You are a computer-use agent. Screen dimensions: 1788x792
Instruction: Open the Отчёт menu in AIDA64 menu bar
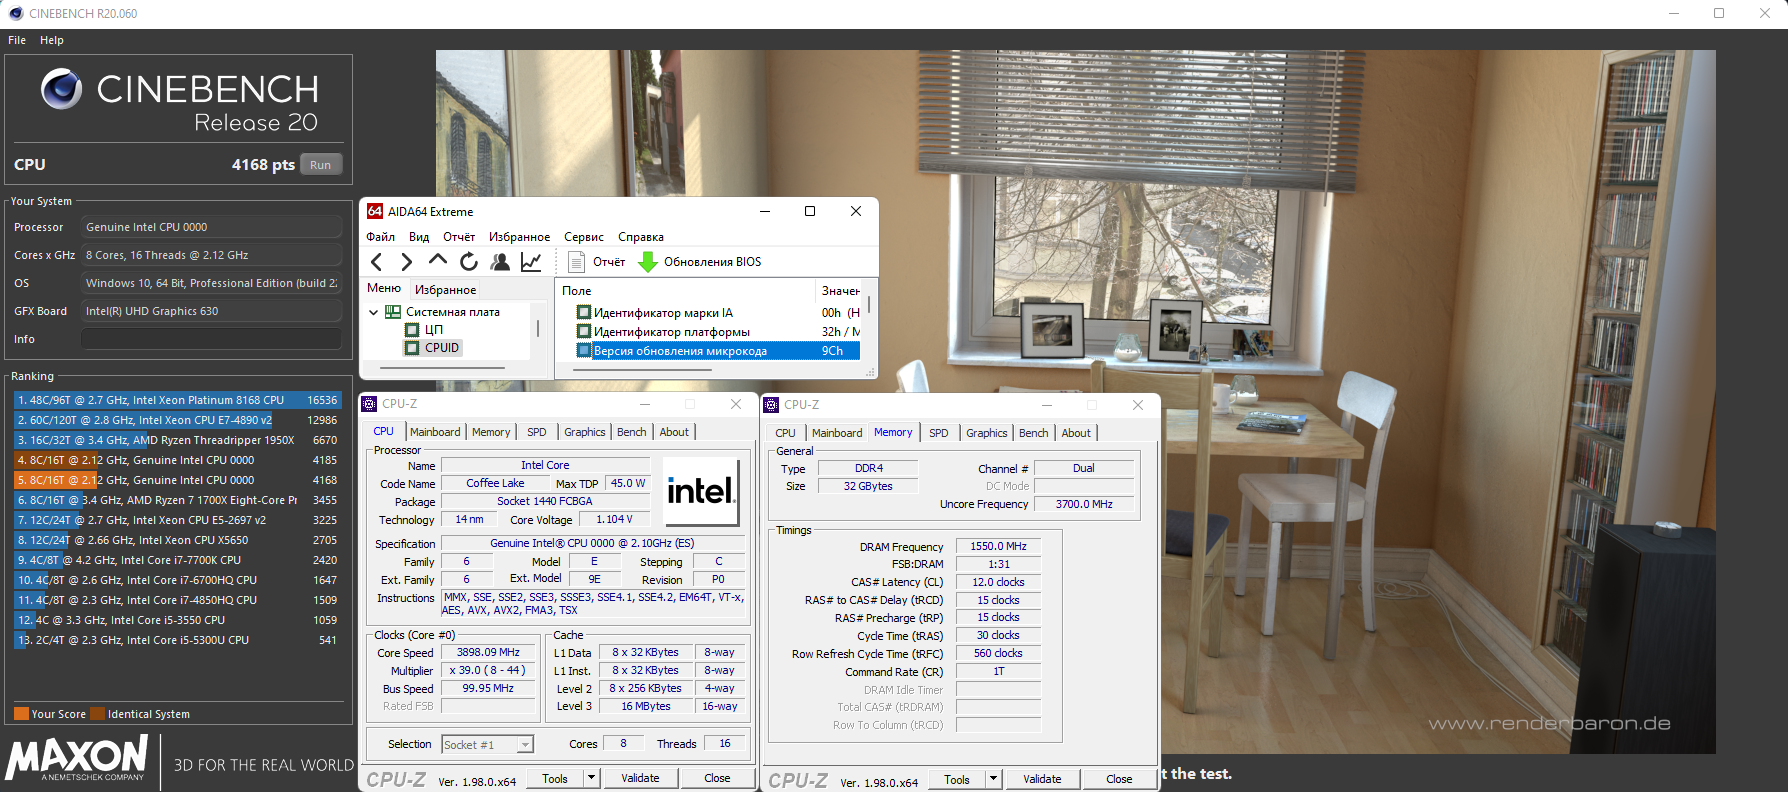[x=459, y=237]
